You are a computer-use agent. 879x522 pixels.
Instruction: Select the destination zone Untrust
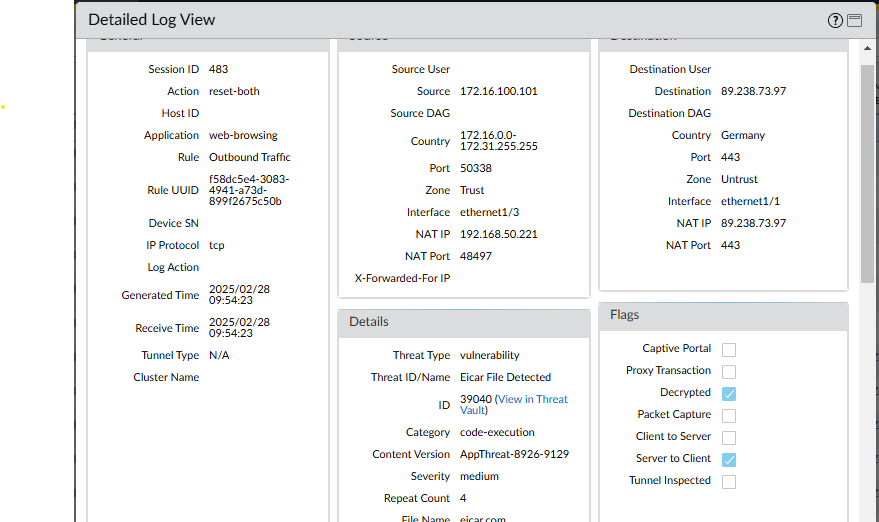739,179
